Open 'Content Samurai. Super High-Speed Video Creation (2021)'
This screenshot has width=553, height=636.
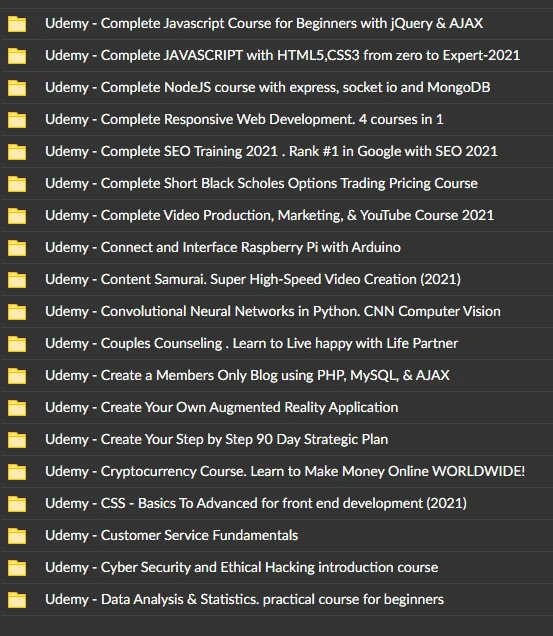[281, 279]
